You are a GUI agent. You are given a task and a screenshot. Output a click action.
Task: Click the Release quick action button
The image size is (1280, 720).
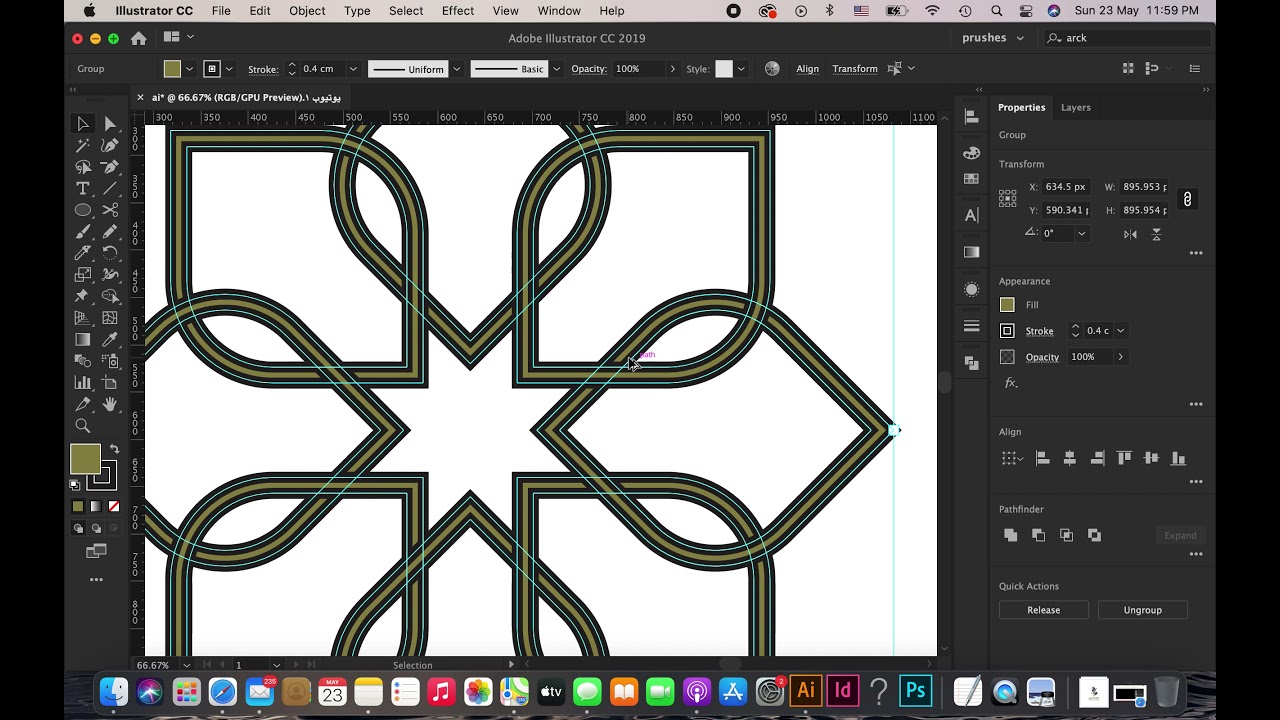(x=1043, y=610)
